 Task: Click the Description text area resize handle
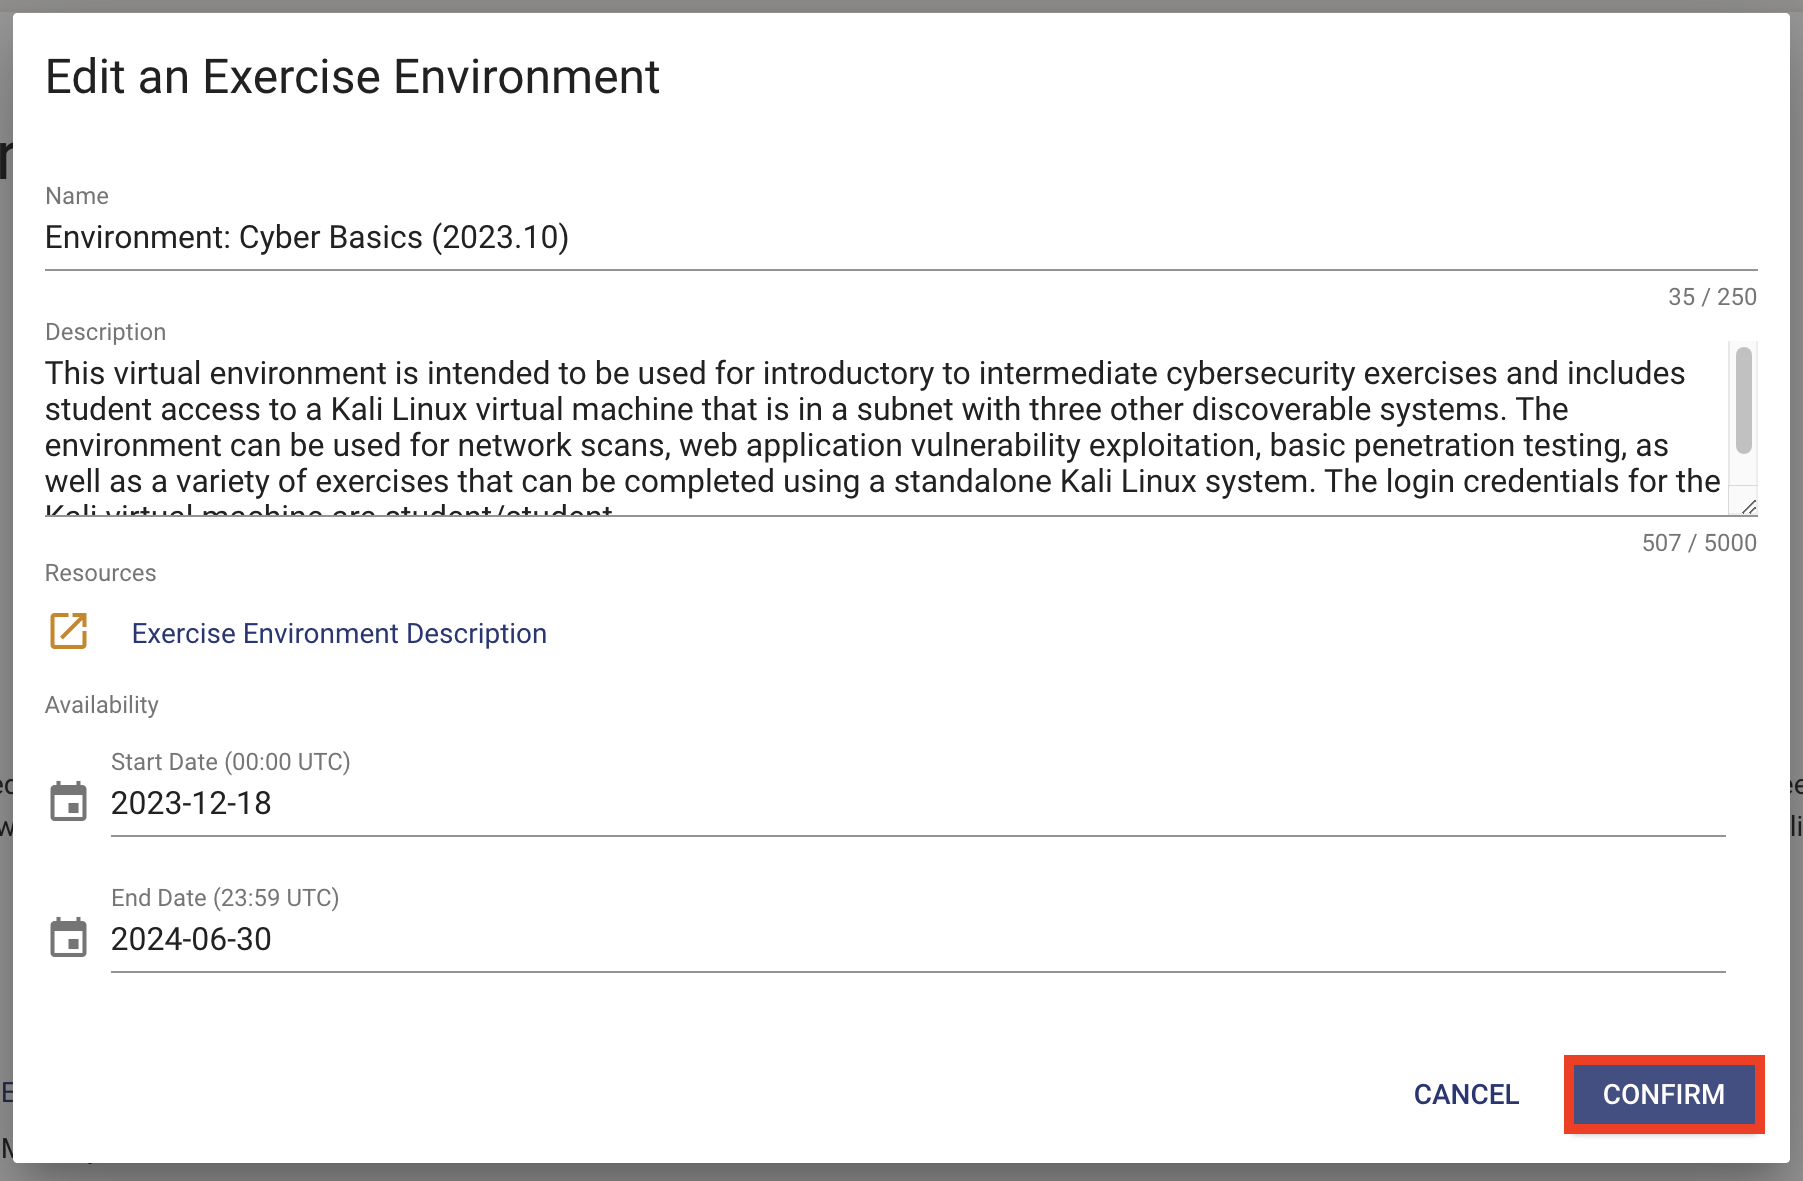point(1748,507)
